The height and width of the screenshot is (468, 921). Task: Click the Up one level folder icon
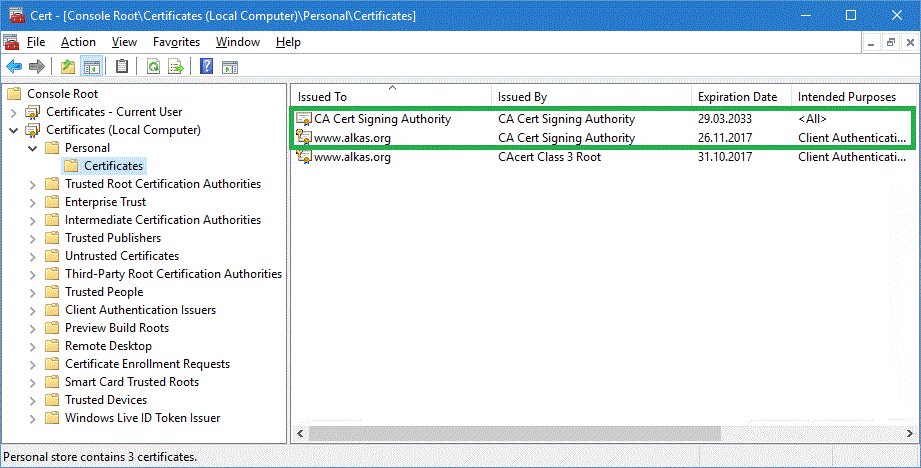pyautogui.click(x=67, y=67)
